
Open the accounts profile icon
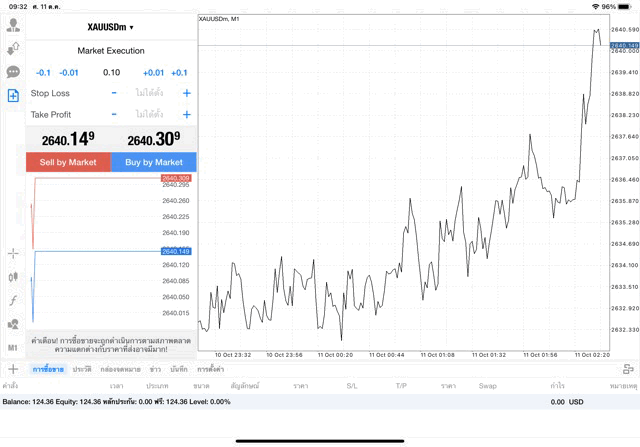pyautogui.click(x=13, y=25)
